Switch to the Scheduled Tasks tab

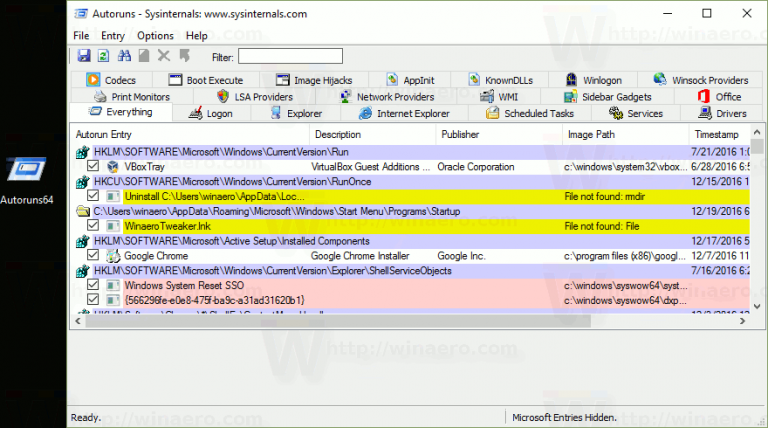(530, 114)
